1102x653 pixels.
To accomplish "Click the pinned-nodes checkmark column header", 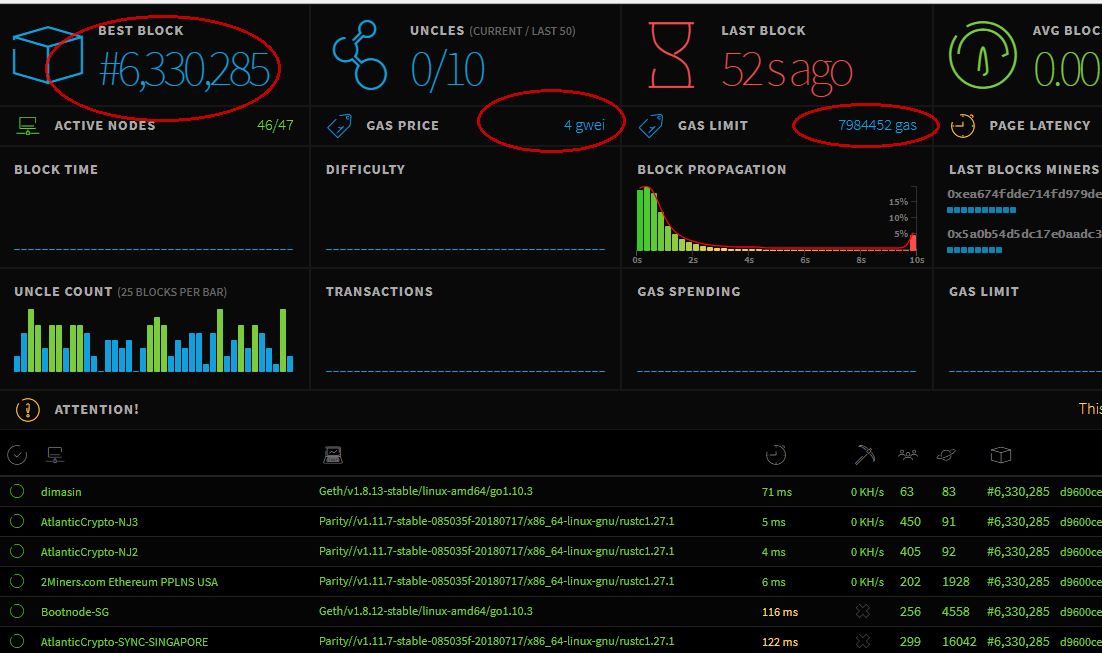I will point(17,455).
